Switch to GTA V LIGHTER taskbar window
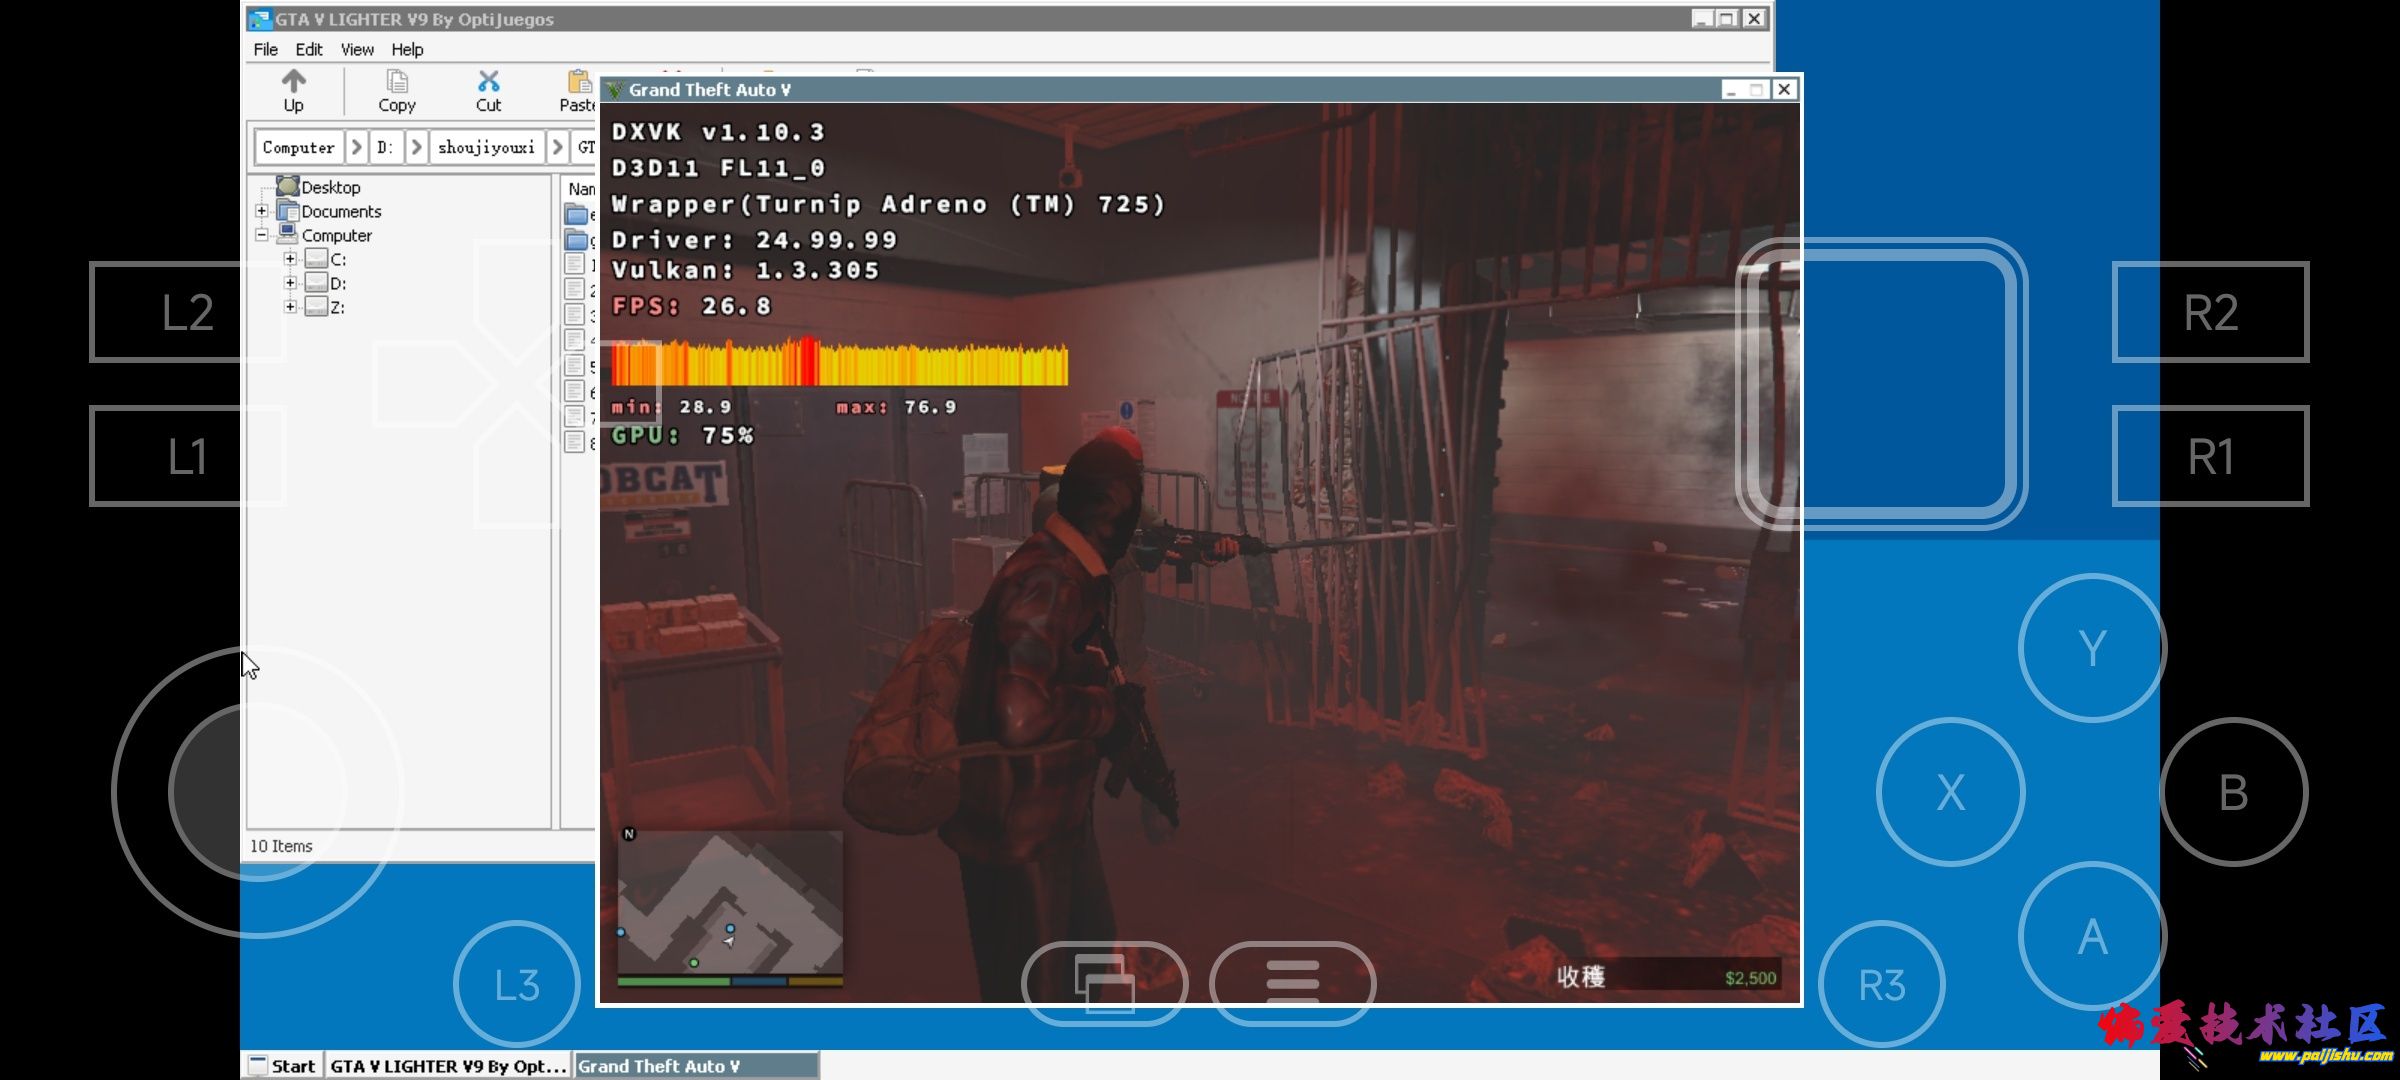The height and width of the screenshot is (1080, 2400). 447,1066
